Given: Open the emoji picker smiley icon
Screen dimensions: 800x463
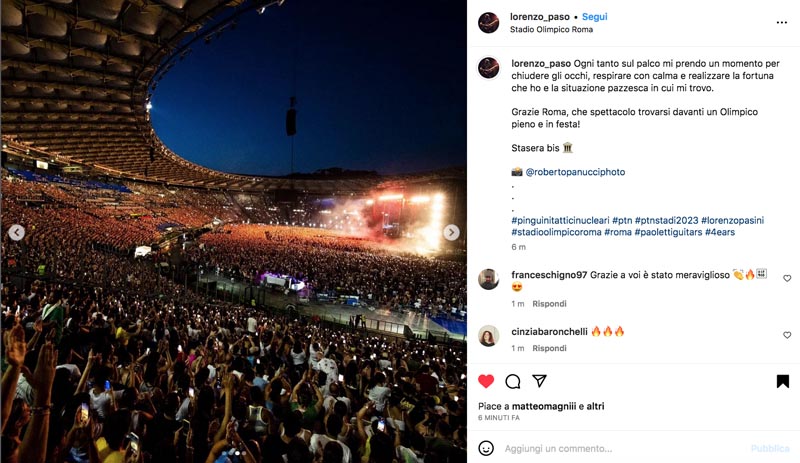Looking at the screenshot, I should [486, 448].
